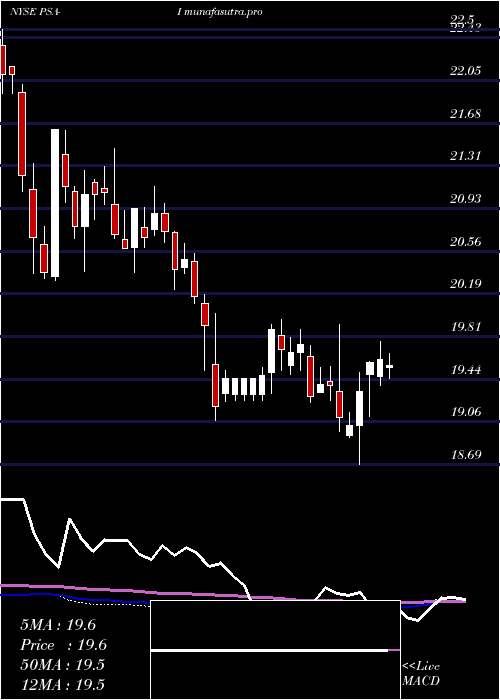The image size is (500, 700).
Task: Click the 5MA : 19.6 readout
Action: point(58,625)
